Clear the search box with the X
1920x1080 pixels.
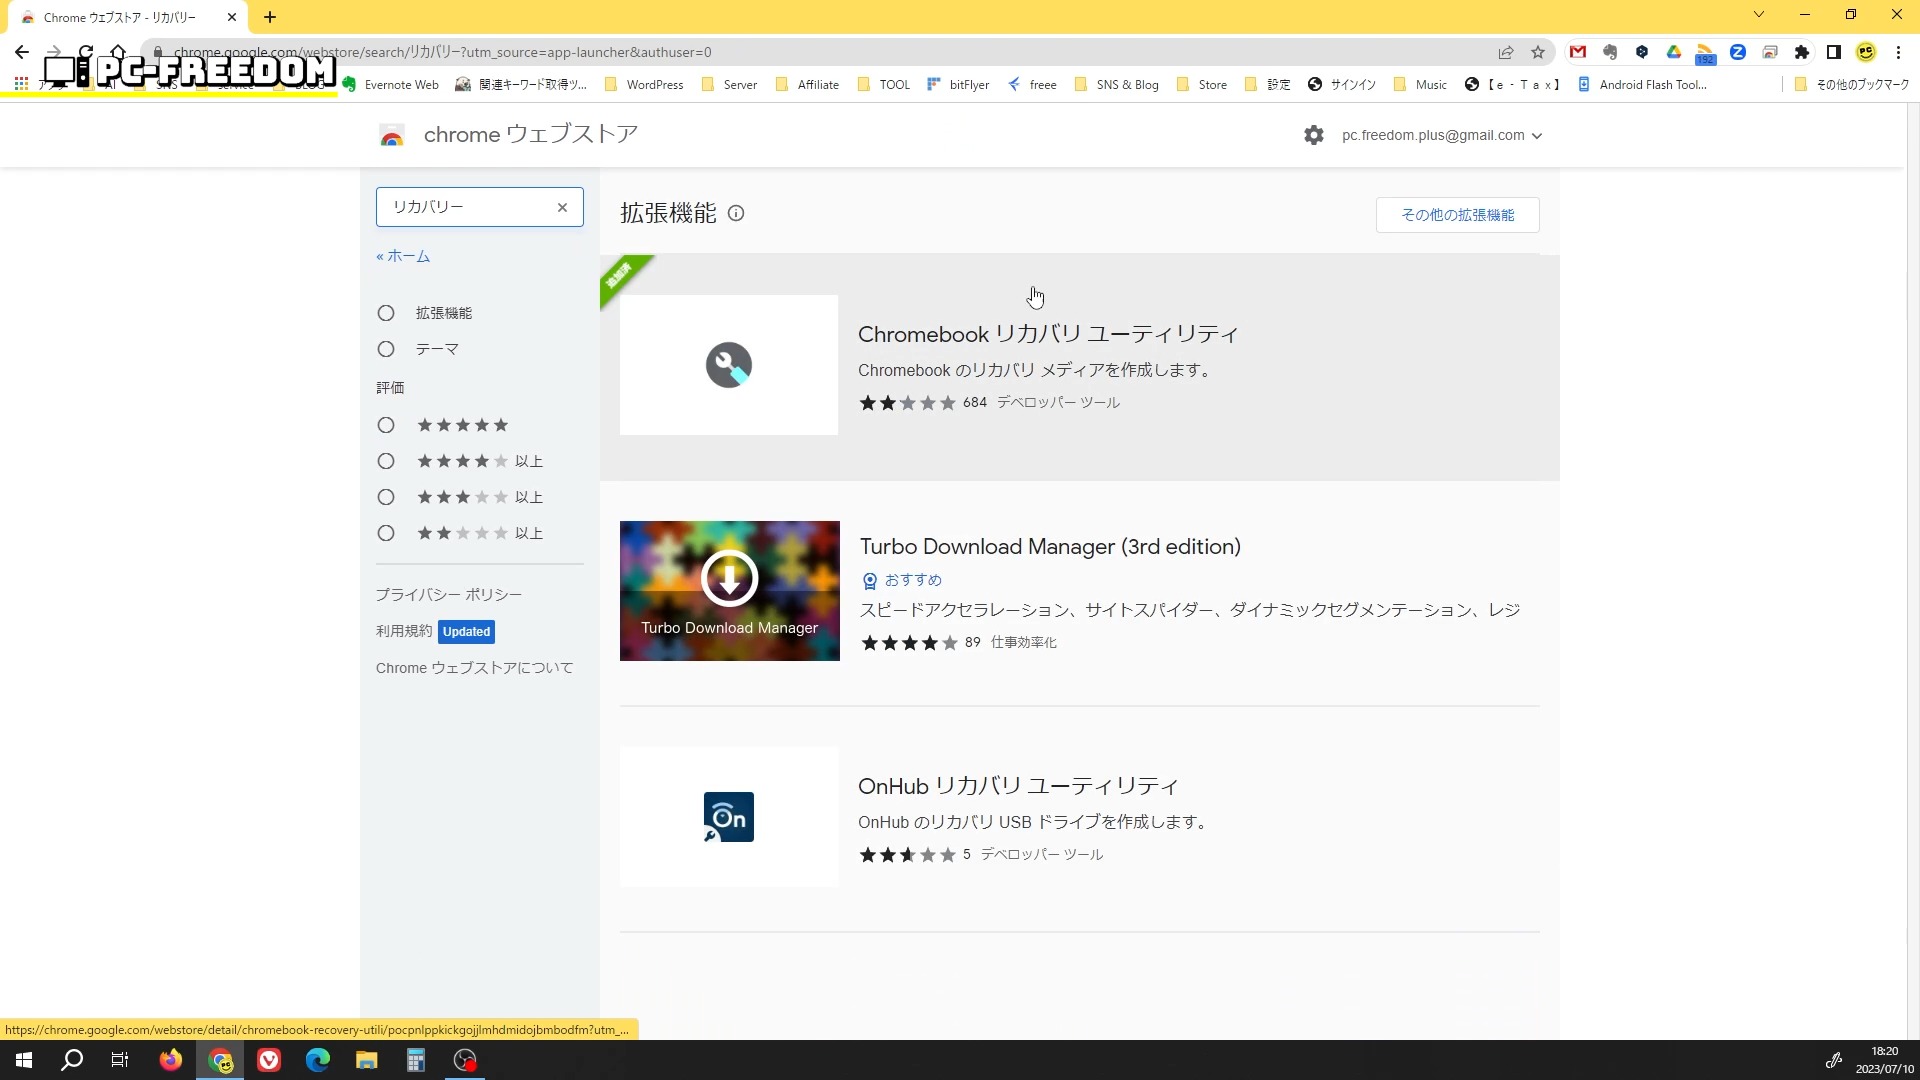tap(562, 207)
